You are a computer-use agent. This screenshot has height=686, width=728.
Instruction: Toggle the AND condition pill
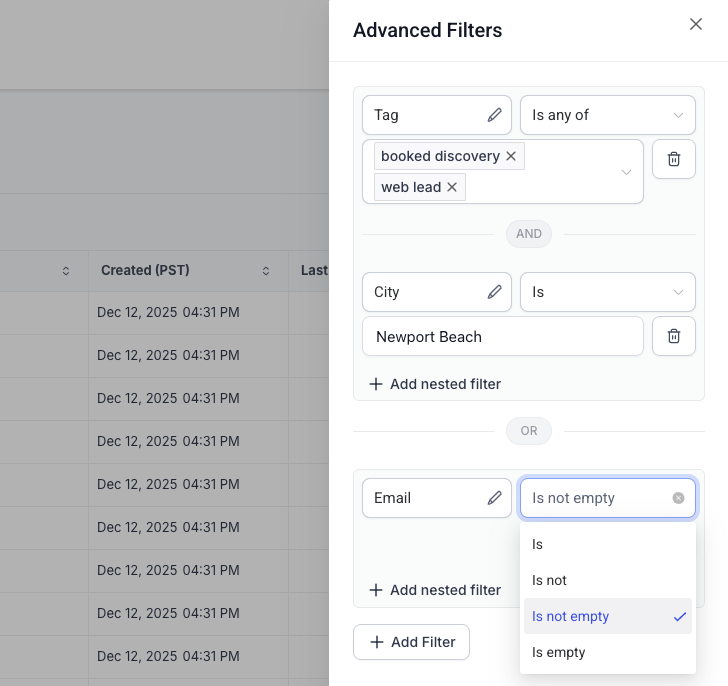pos(529,233)
